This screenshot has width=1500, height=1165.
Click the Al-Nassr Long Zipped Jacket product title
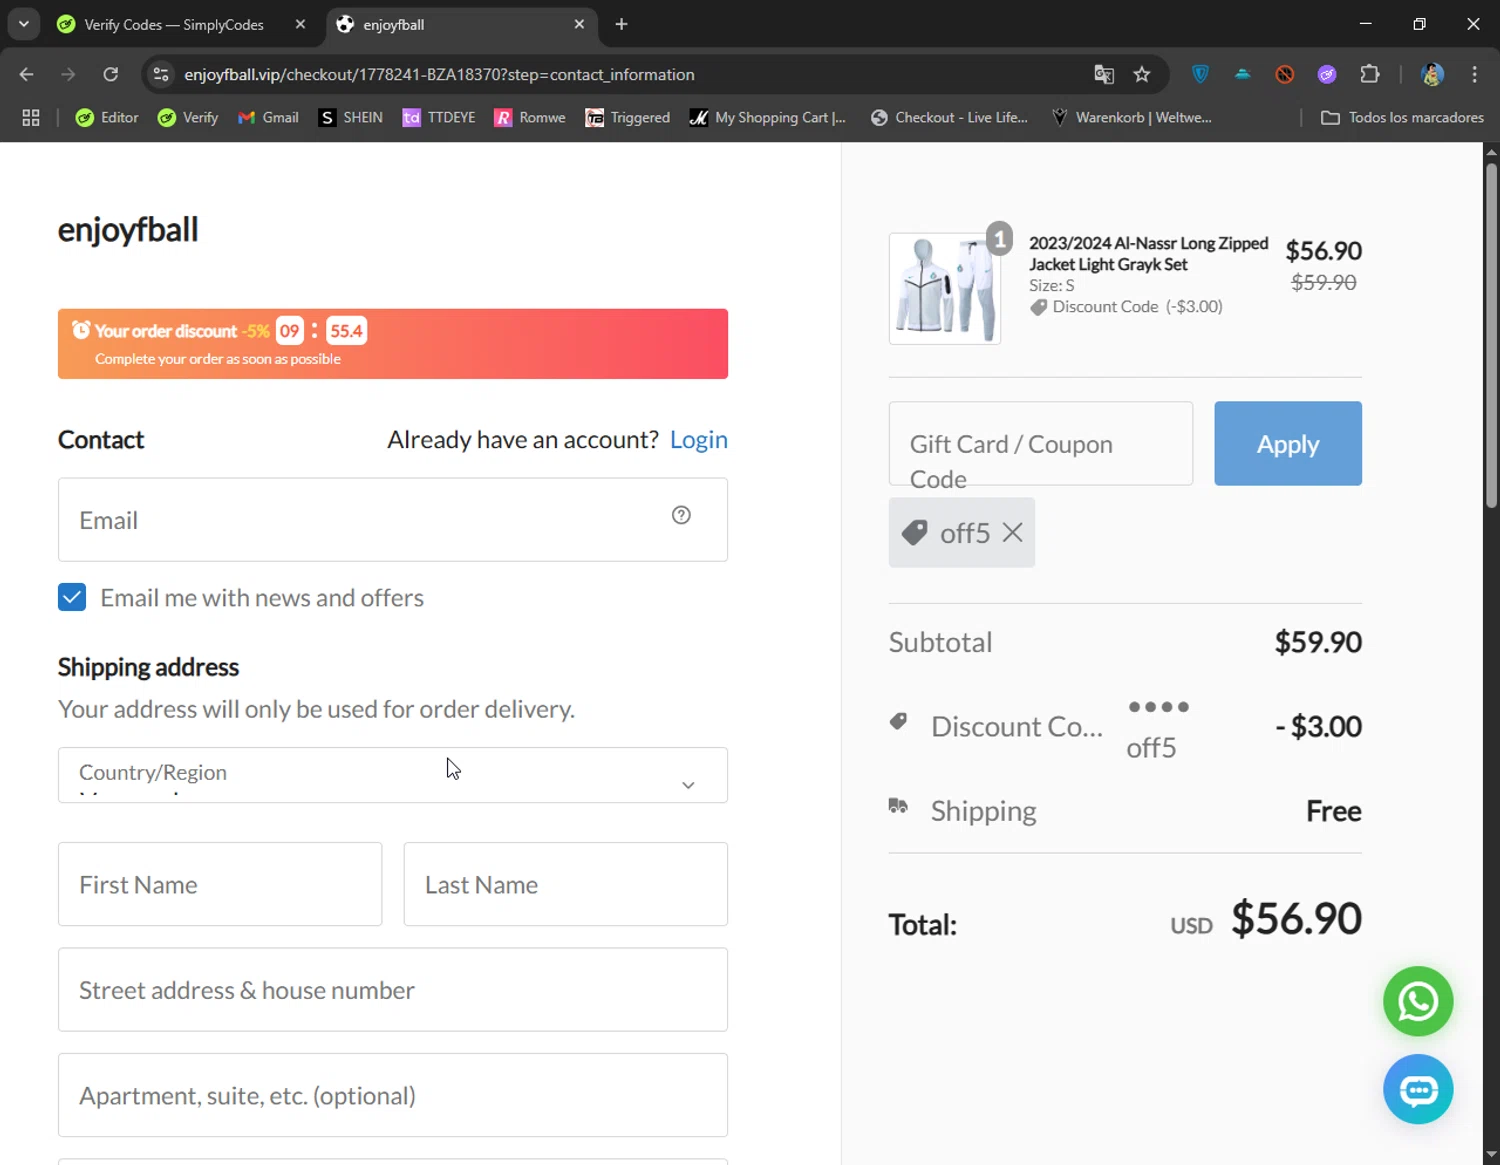click(1148, 254)
